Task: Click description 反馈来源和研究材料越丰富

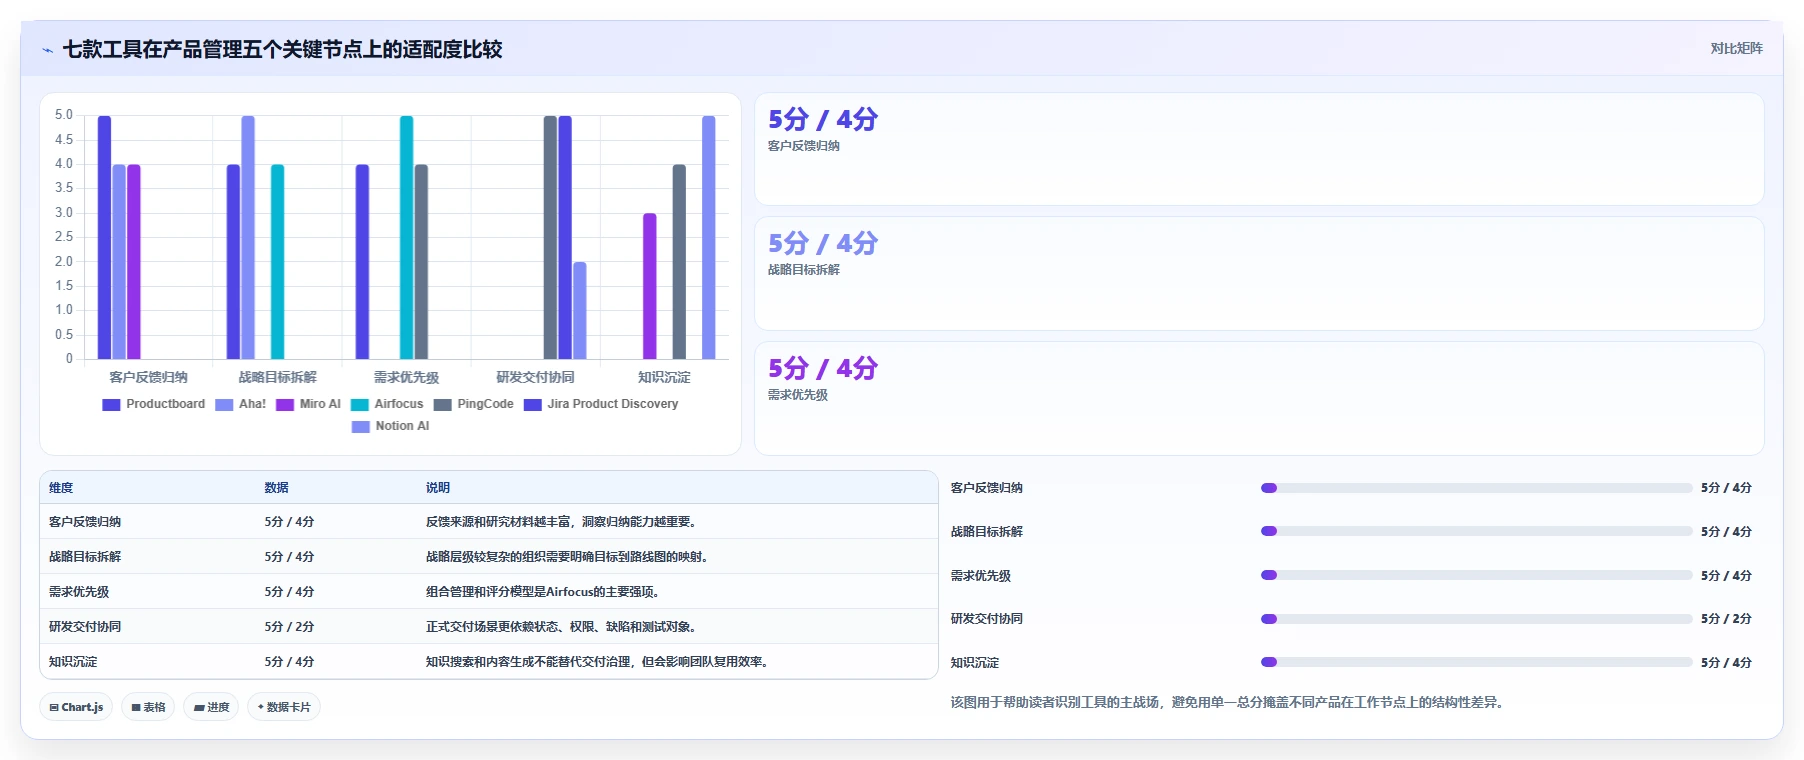Action: coord(562,522)
